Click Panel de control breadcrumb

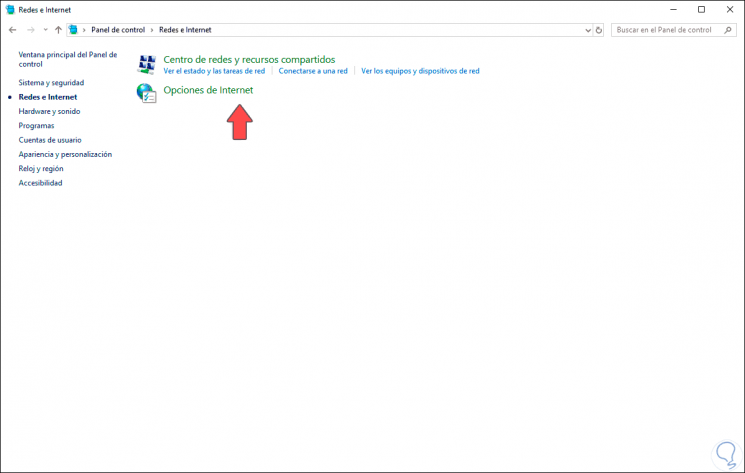tap(118, 29)
